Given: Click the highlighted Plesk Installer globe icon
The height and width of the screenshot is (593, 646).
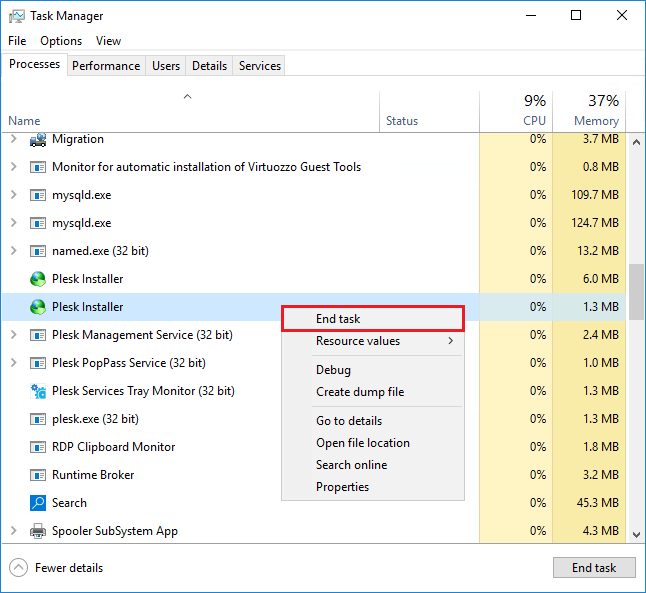Looking at the screenshot, I should 38,307.
